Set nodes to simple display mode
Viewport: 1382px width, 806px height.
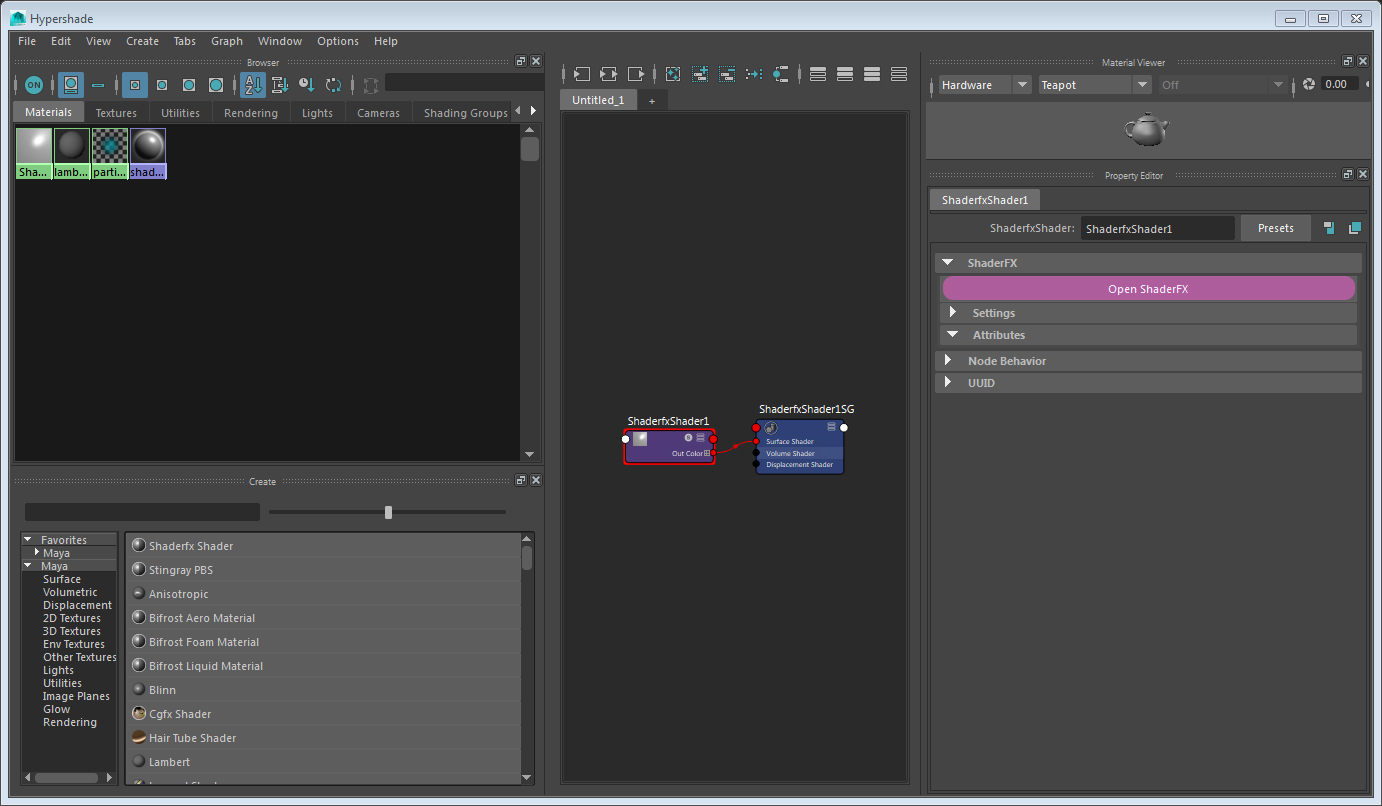point(818,74)
